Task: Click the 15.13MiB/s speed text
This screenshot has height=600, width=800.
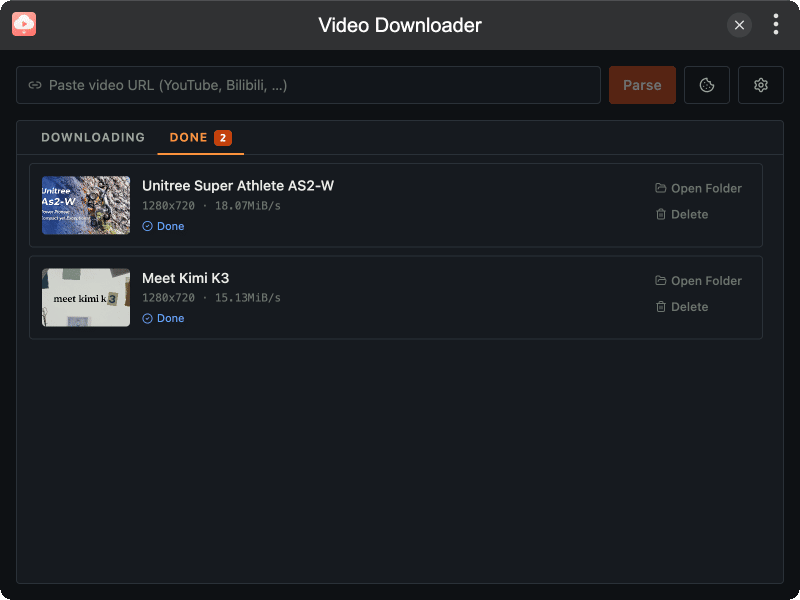Action: [x=247, y=298]
